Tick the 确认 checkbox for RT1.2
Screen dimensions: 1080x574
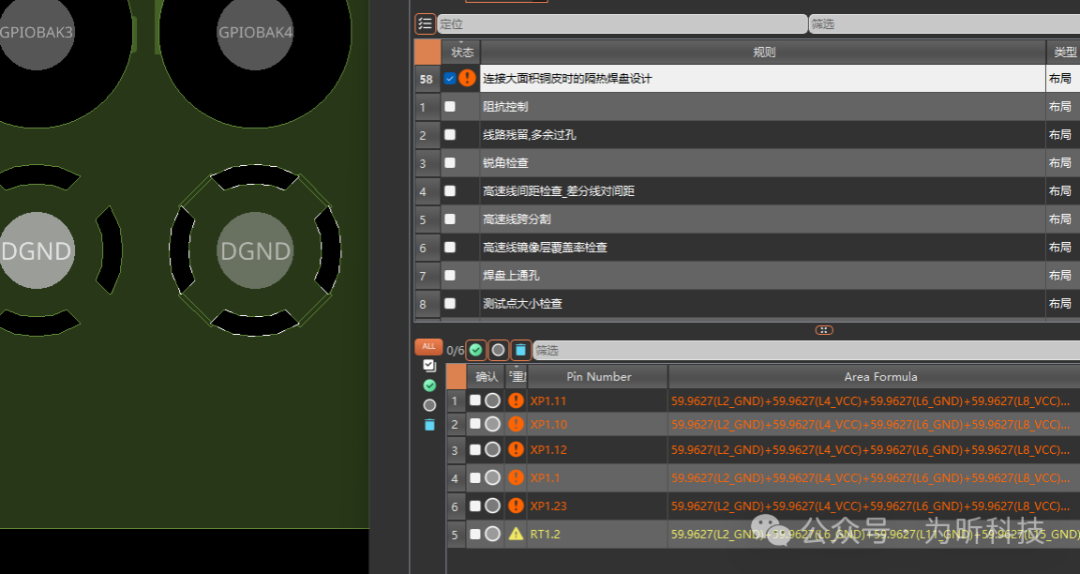point(475,533)
